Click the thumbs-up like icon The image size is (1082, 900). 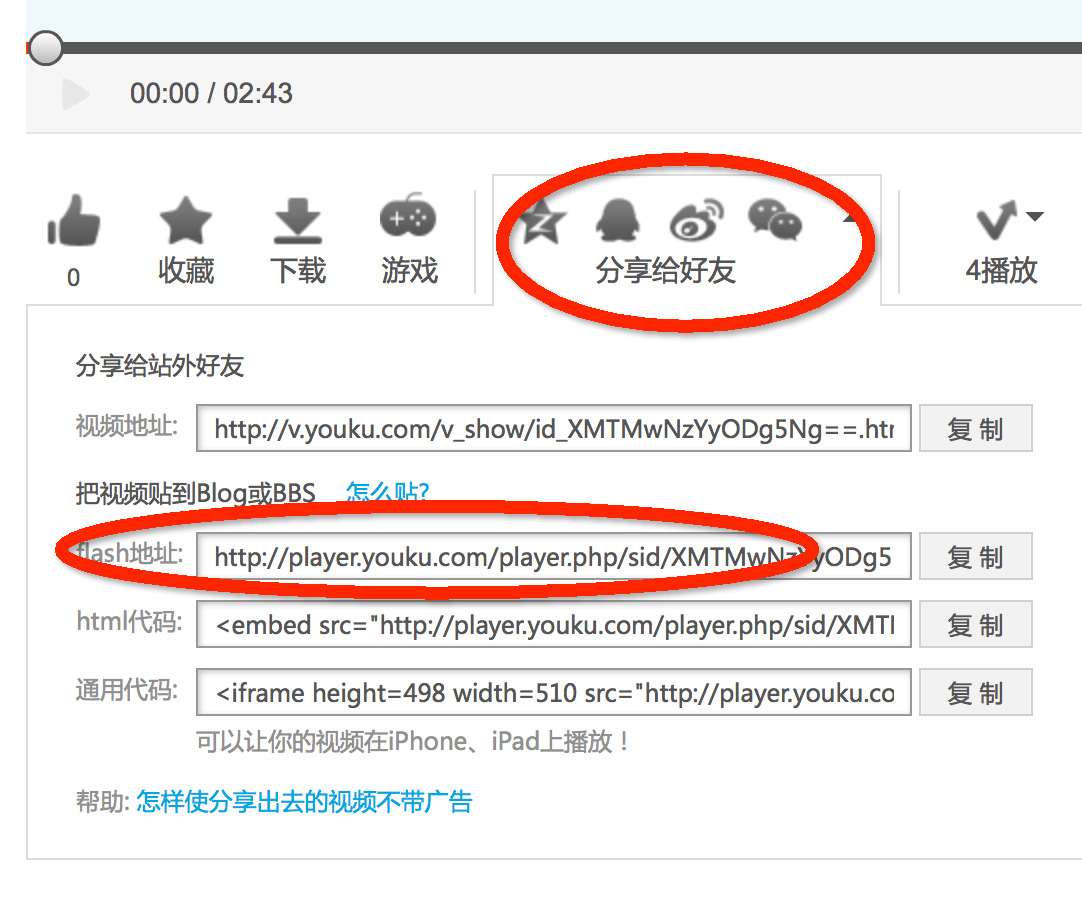(x=74, y=220)
